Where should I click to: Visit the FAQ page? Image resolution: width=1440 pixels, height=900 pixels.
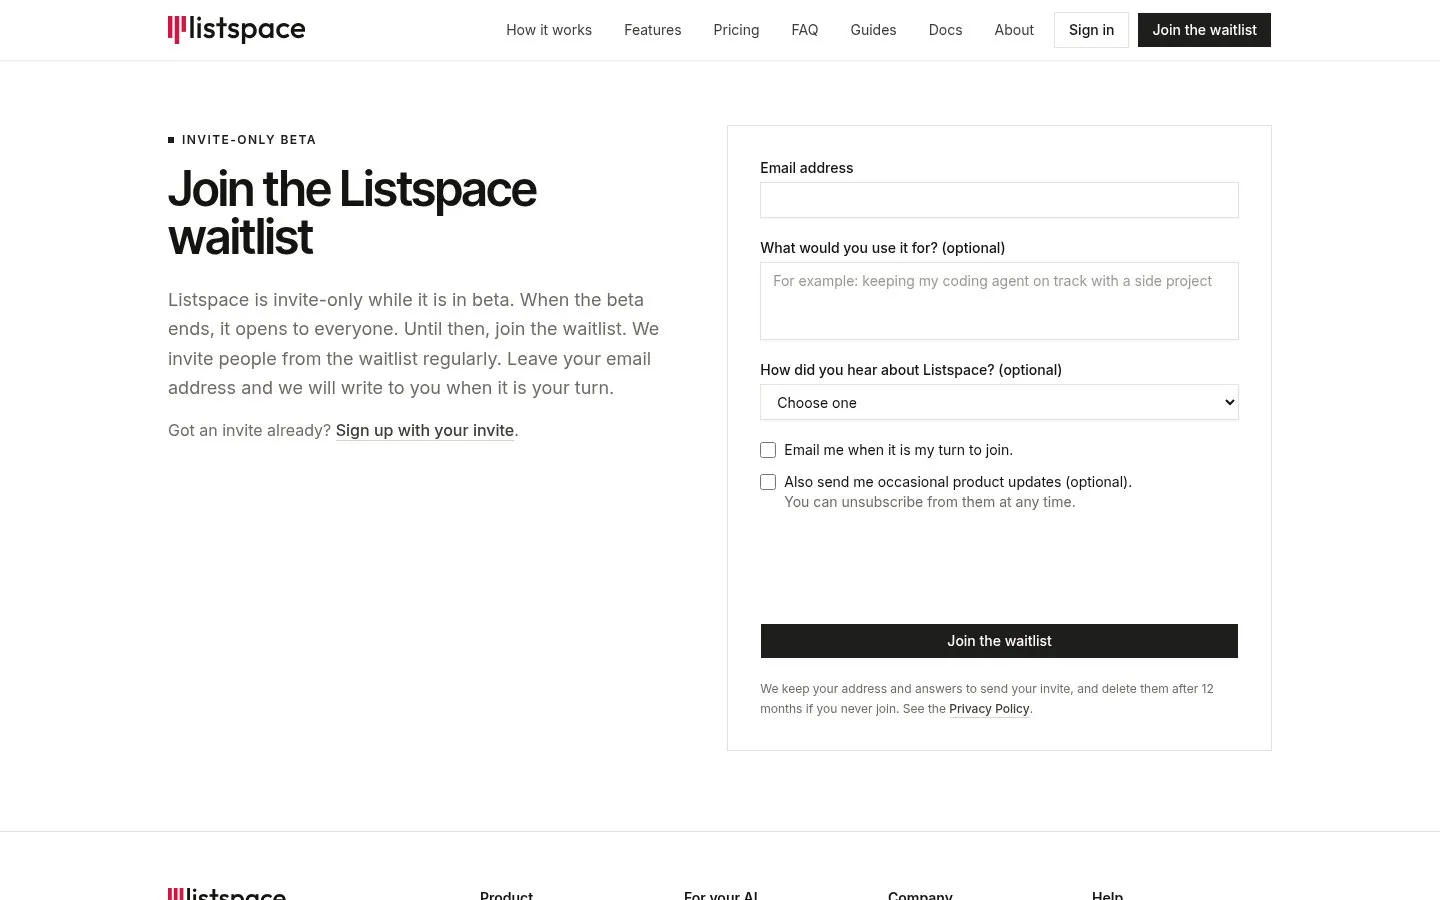coord(805,30)
